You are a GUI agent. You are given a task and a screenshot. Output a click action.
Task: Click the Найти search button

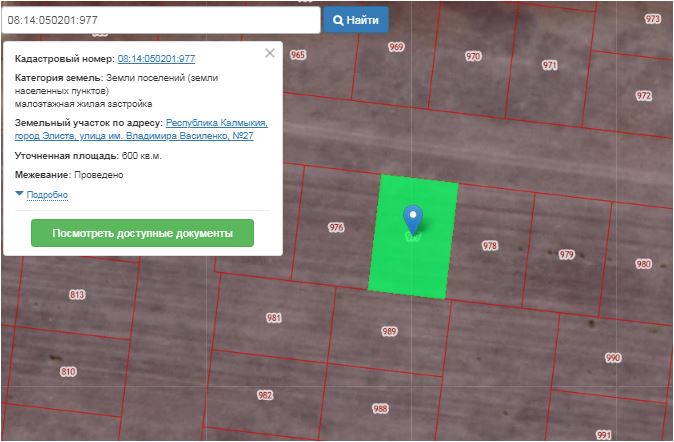coord(356,19)
